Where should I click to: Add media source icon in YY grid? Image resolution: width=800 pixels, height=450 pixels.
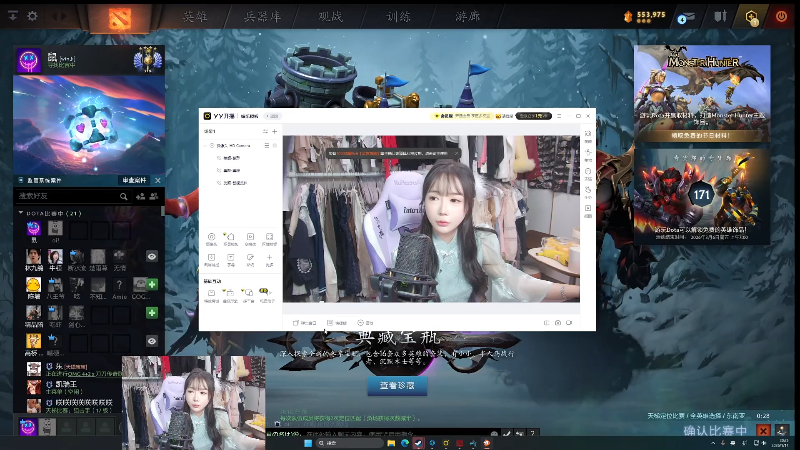point(250,239)
